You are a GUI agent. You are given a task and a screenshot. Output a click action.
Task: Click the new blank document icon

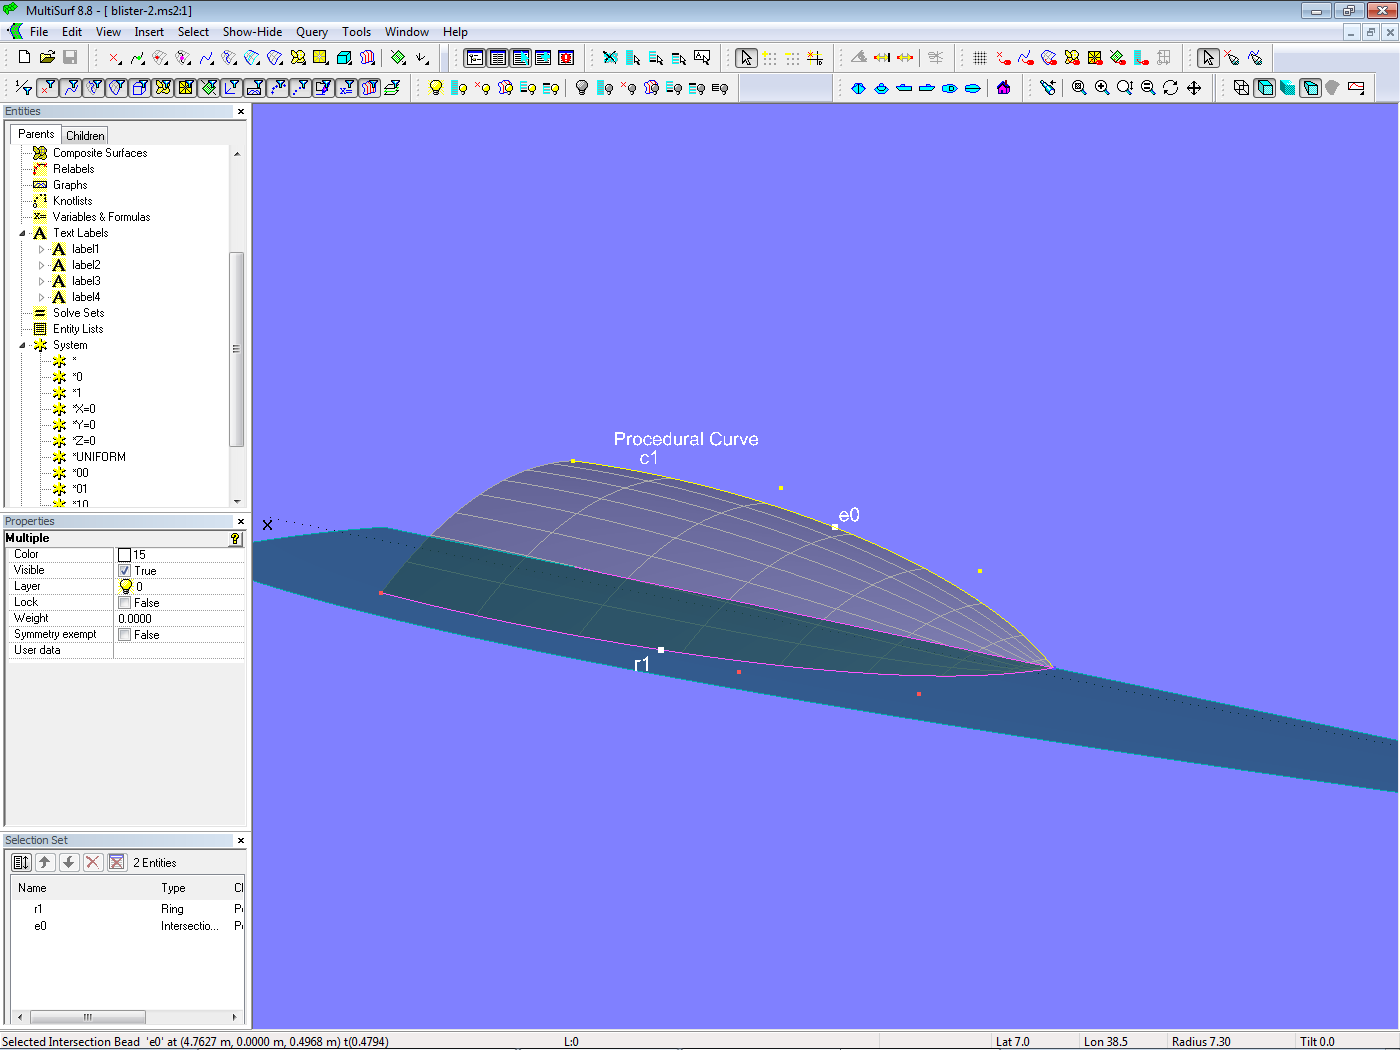(24, 58)
